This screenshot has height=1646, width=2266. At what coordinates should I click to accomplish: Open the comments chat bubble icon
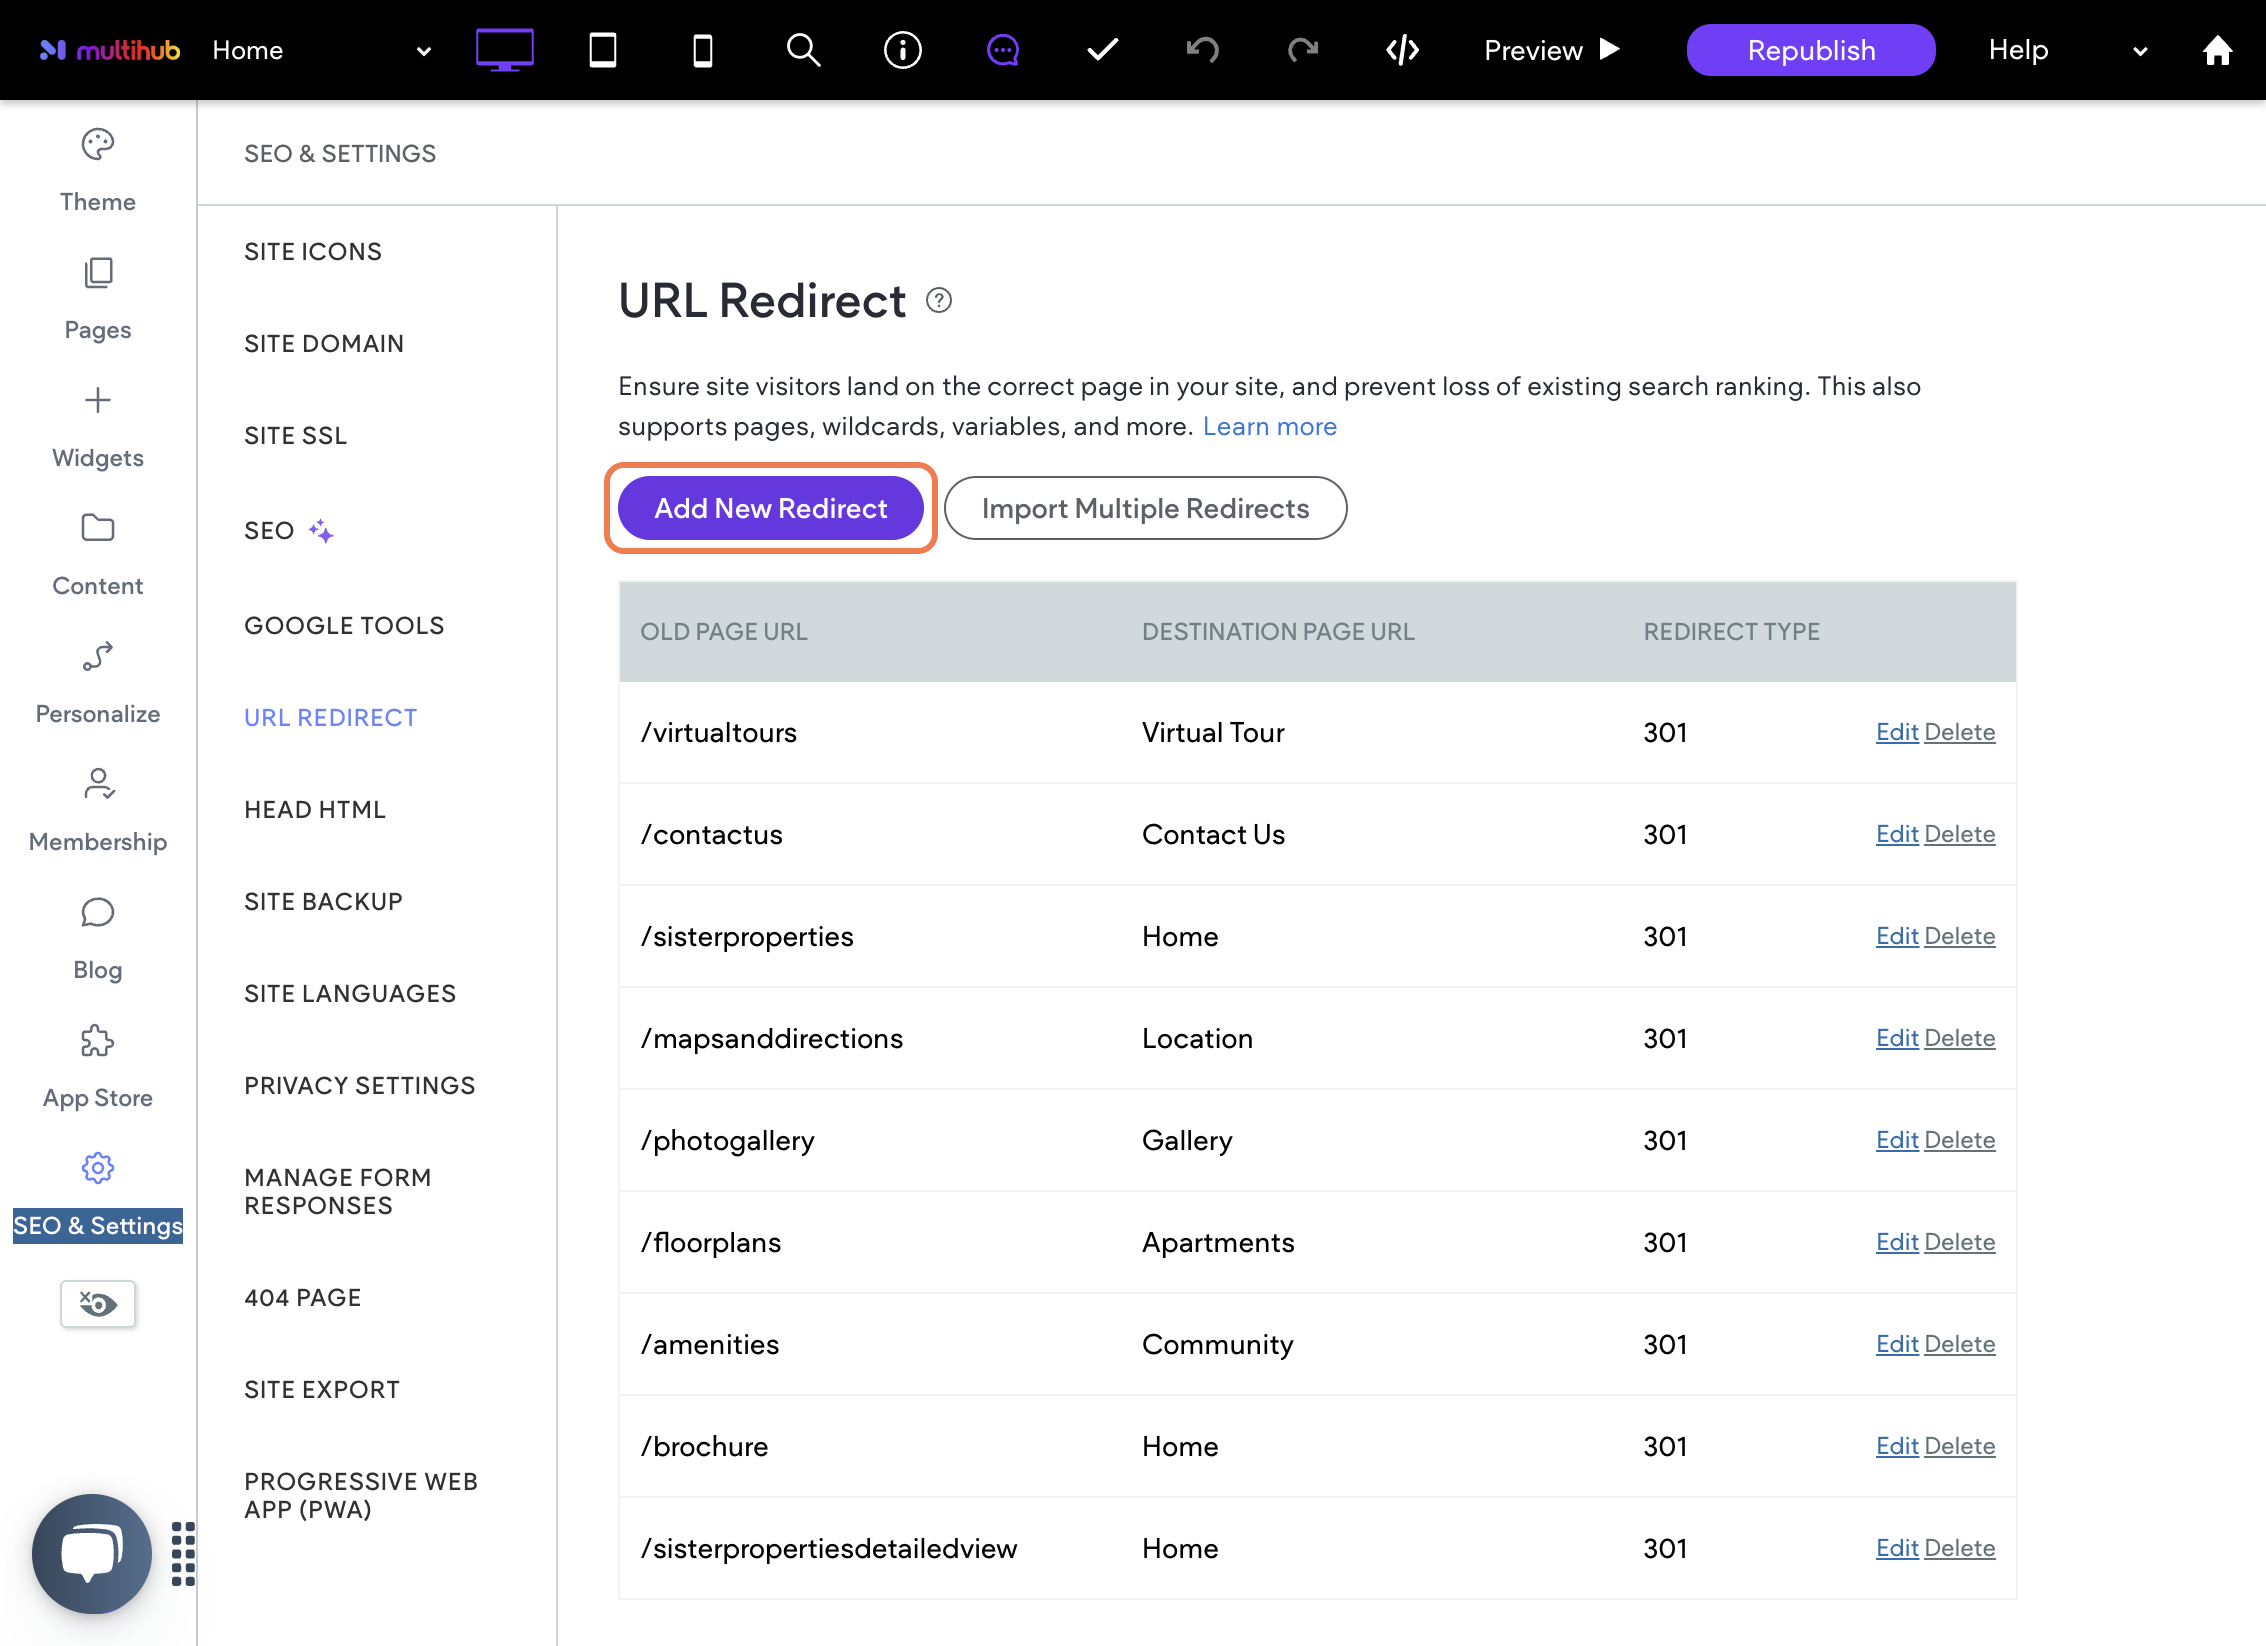(x=1003, y=50)
